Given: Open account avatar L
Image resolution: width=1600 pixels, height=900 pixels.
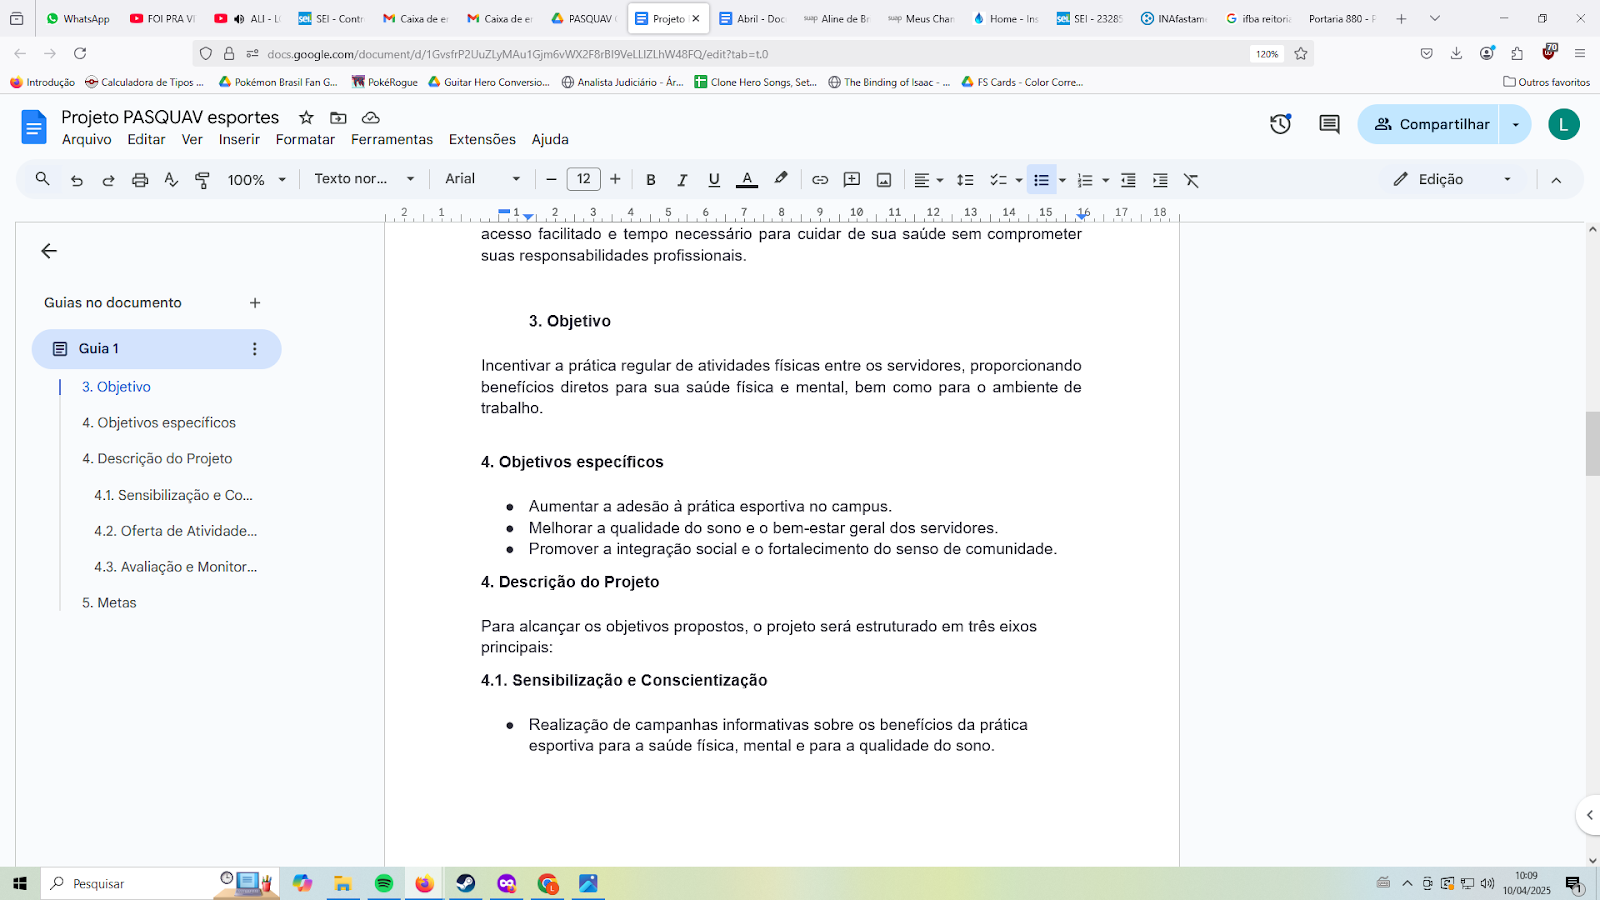Looking at the screenshot, I should [1563, 124].
